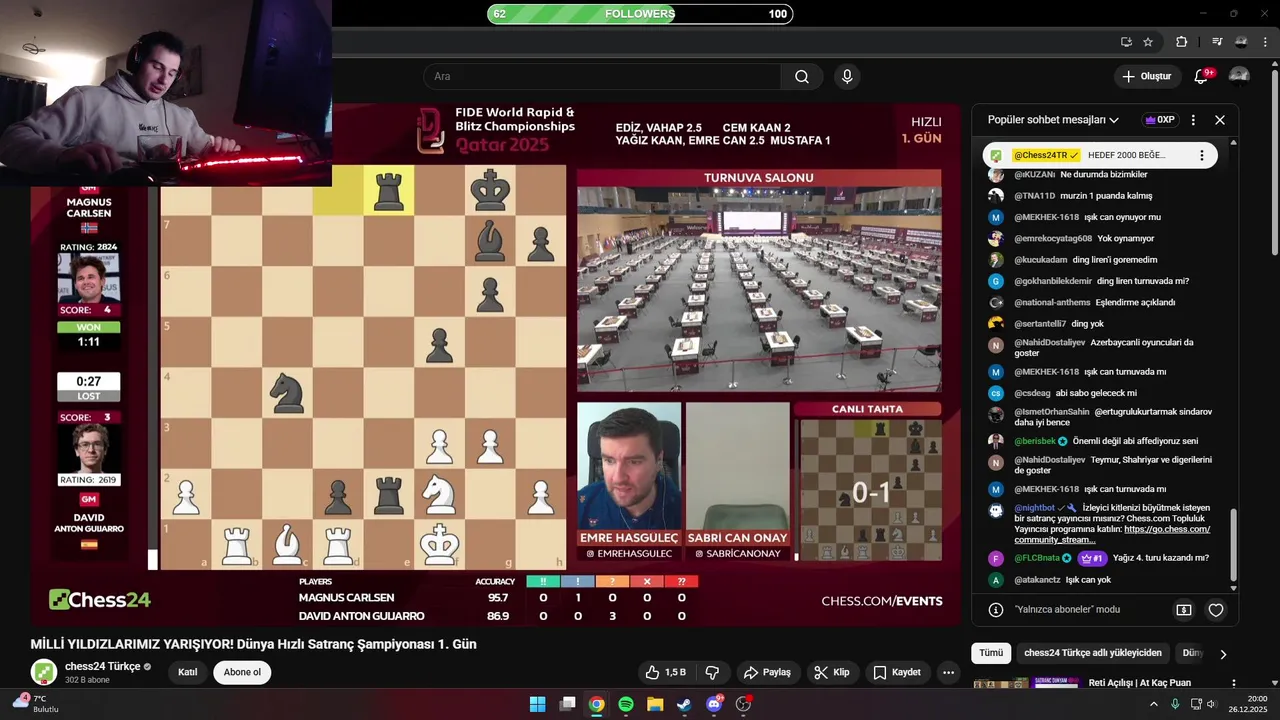The image size is (1280, 720).
Task: Open the Chrome three-dot main menu
Action: [x=1266, y=42]
